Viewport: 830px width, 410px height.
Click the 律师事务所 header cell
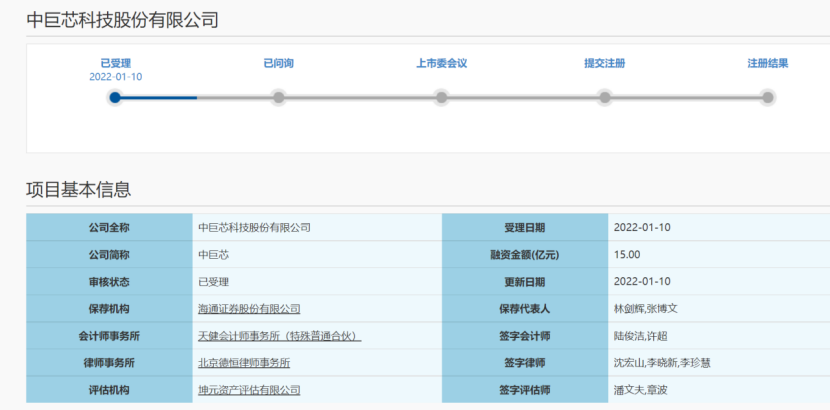[x=109, y=363]
